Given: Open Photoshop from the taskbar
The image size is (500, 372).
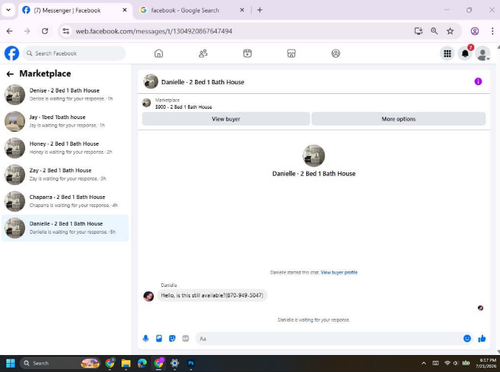Looking at the screenshot, I should click(x=191, y=363).
